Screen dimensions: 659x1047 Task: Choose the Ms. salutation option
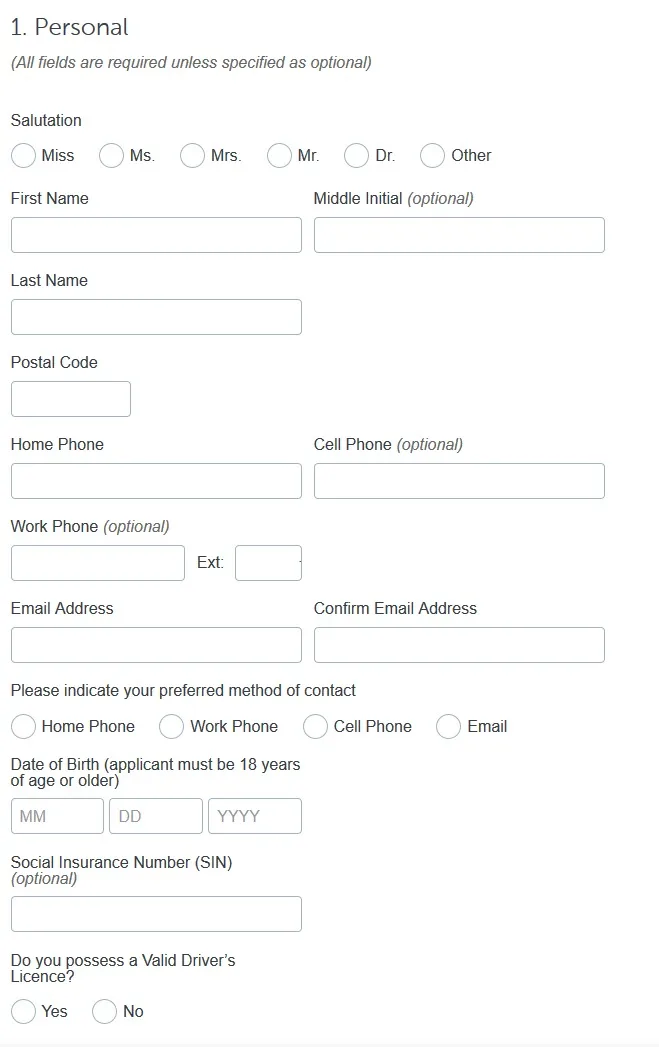(x=112, y=156)
